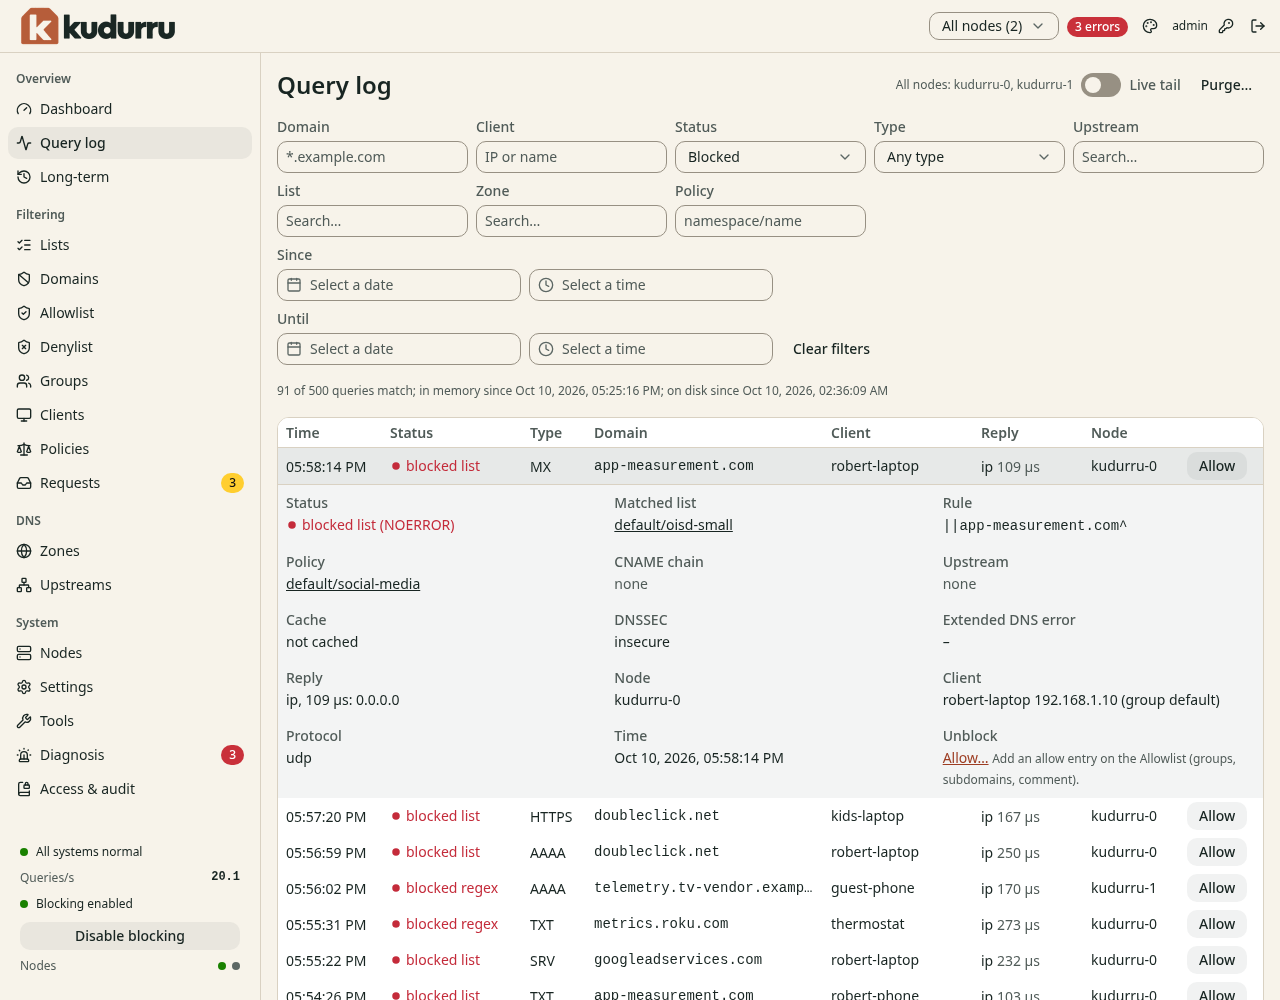Open Access & audit page

(130, 789)
